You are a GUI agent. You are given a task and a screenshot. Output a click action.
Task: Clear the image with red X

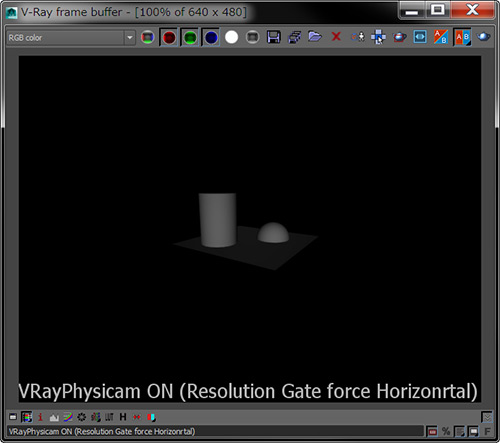tap(336, 36)
